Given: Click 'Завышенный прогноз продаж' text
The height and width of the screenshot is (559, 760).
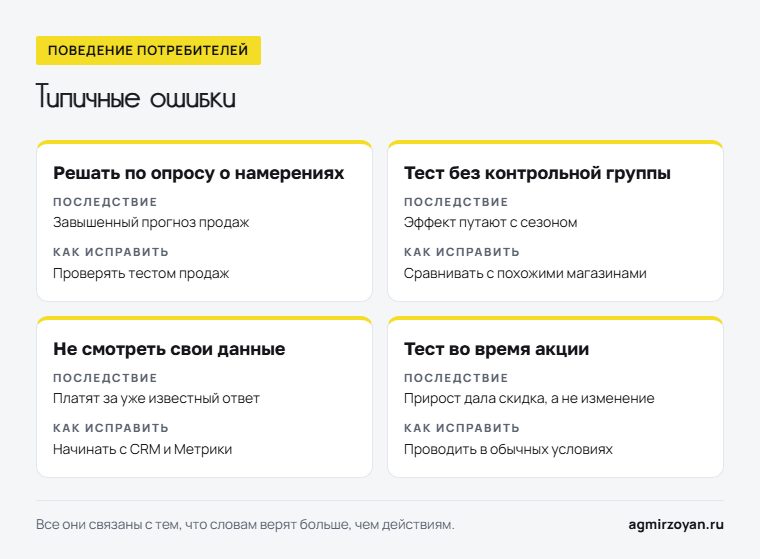Looking at the screenshot, I should [151, 223].
